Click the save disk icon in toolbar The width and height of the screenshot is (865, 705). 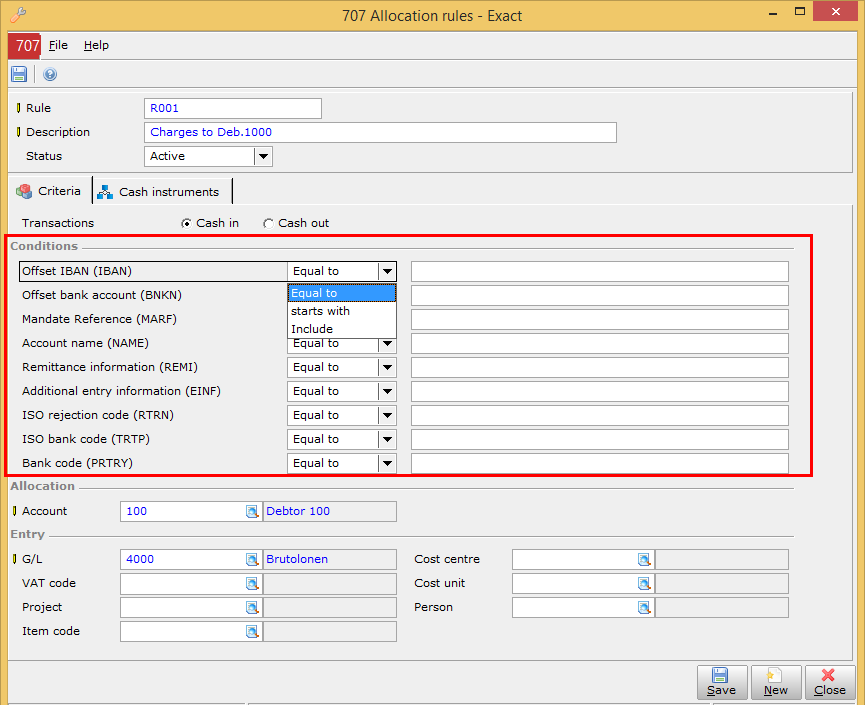click(19, 74)
